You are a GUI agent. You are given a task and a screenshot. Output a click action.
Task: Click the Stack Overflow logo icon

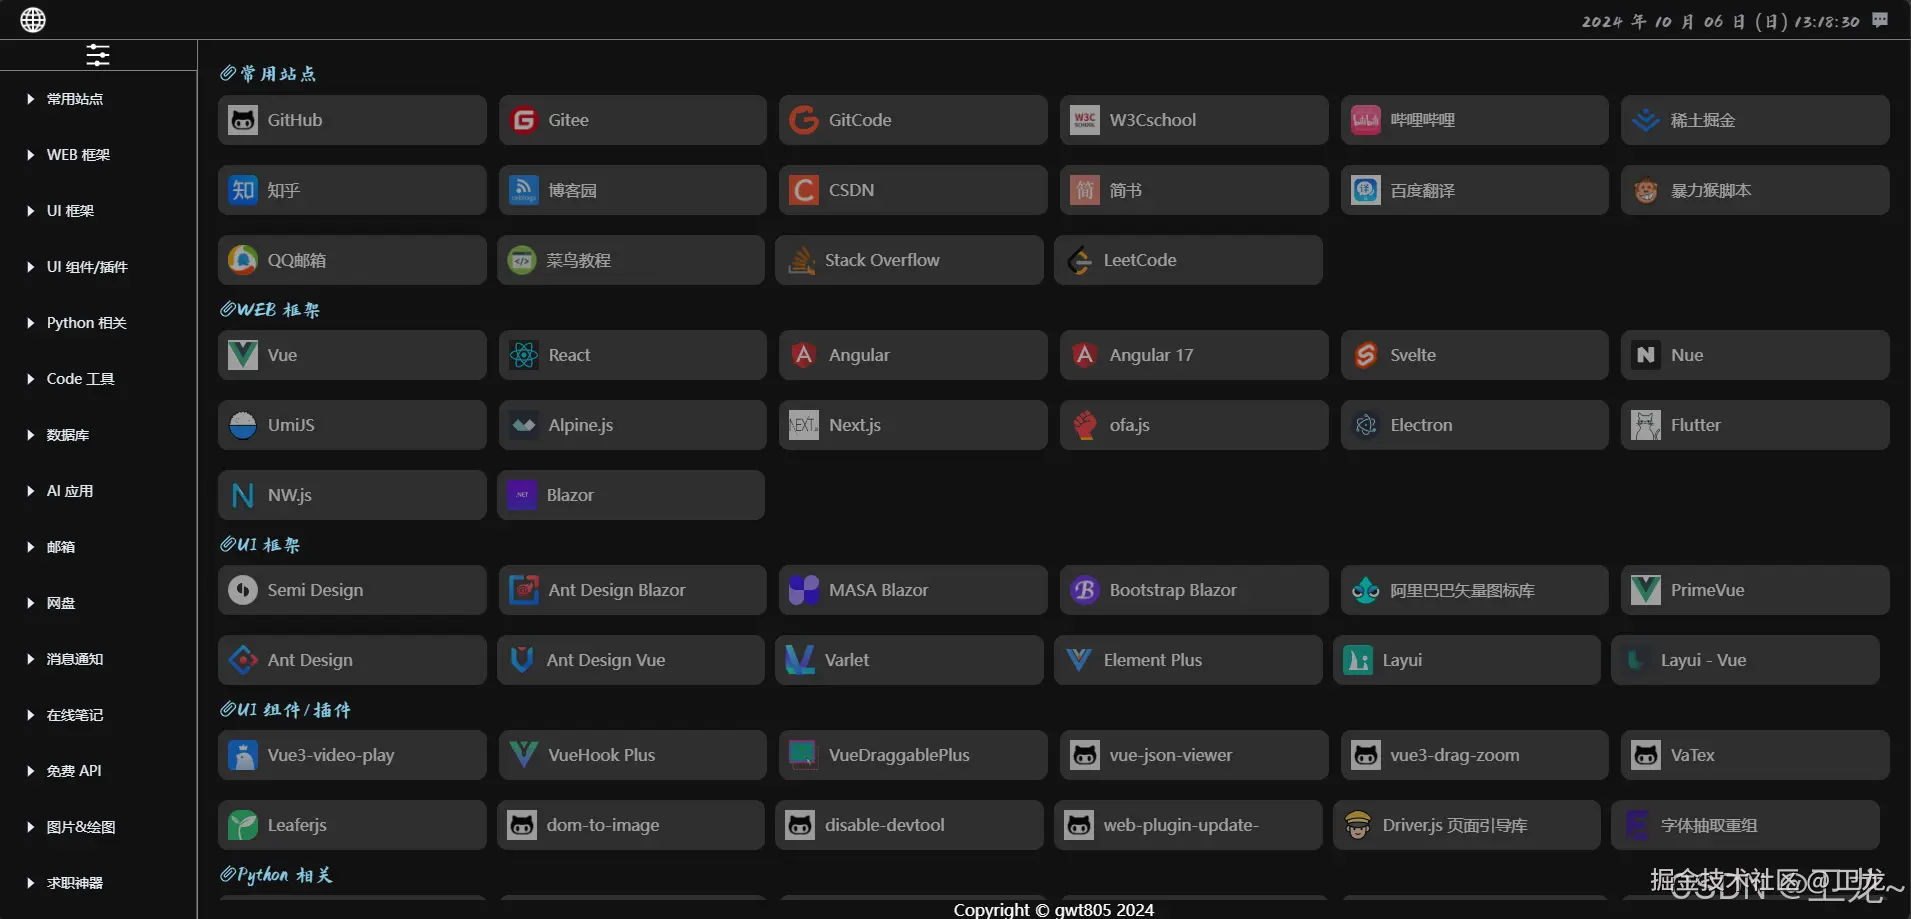800,260
